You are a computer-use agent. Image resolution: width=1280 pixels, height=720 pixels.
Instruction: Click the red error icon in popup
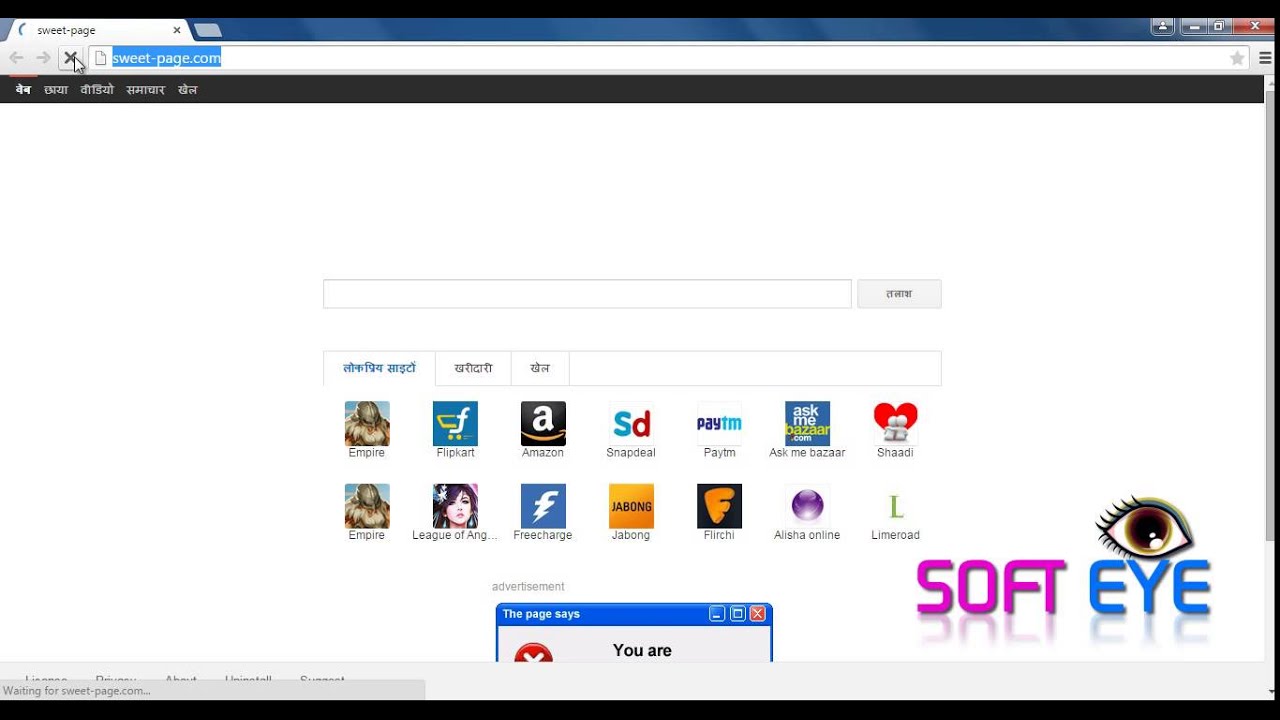tap(533, 652)
